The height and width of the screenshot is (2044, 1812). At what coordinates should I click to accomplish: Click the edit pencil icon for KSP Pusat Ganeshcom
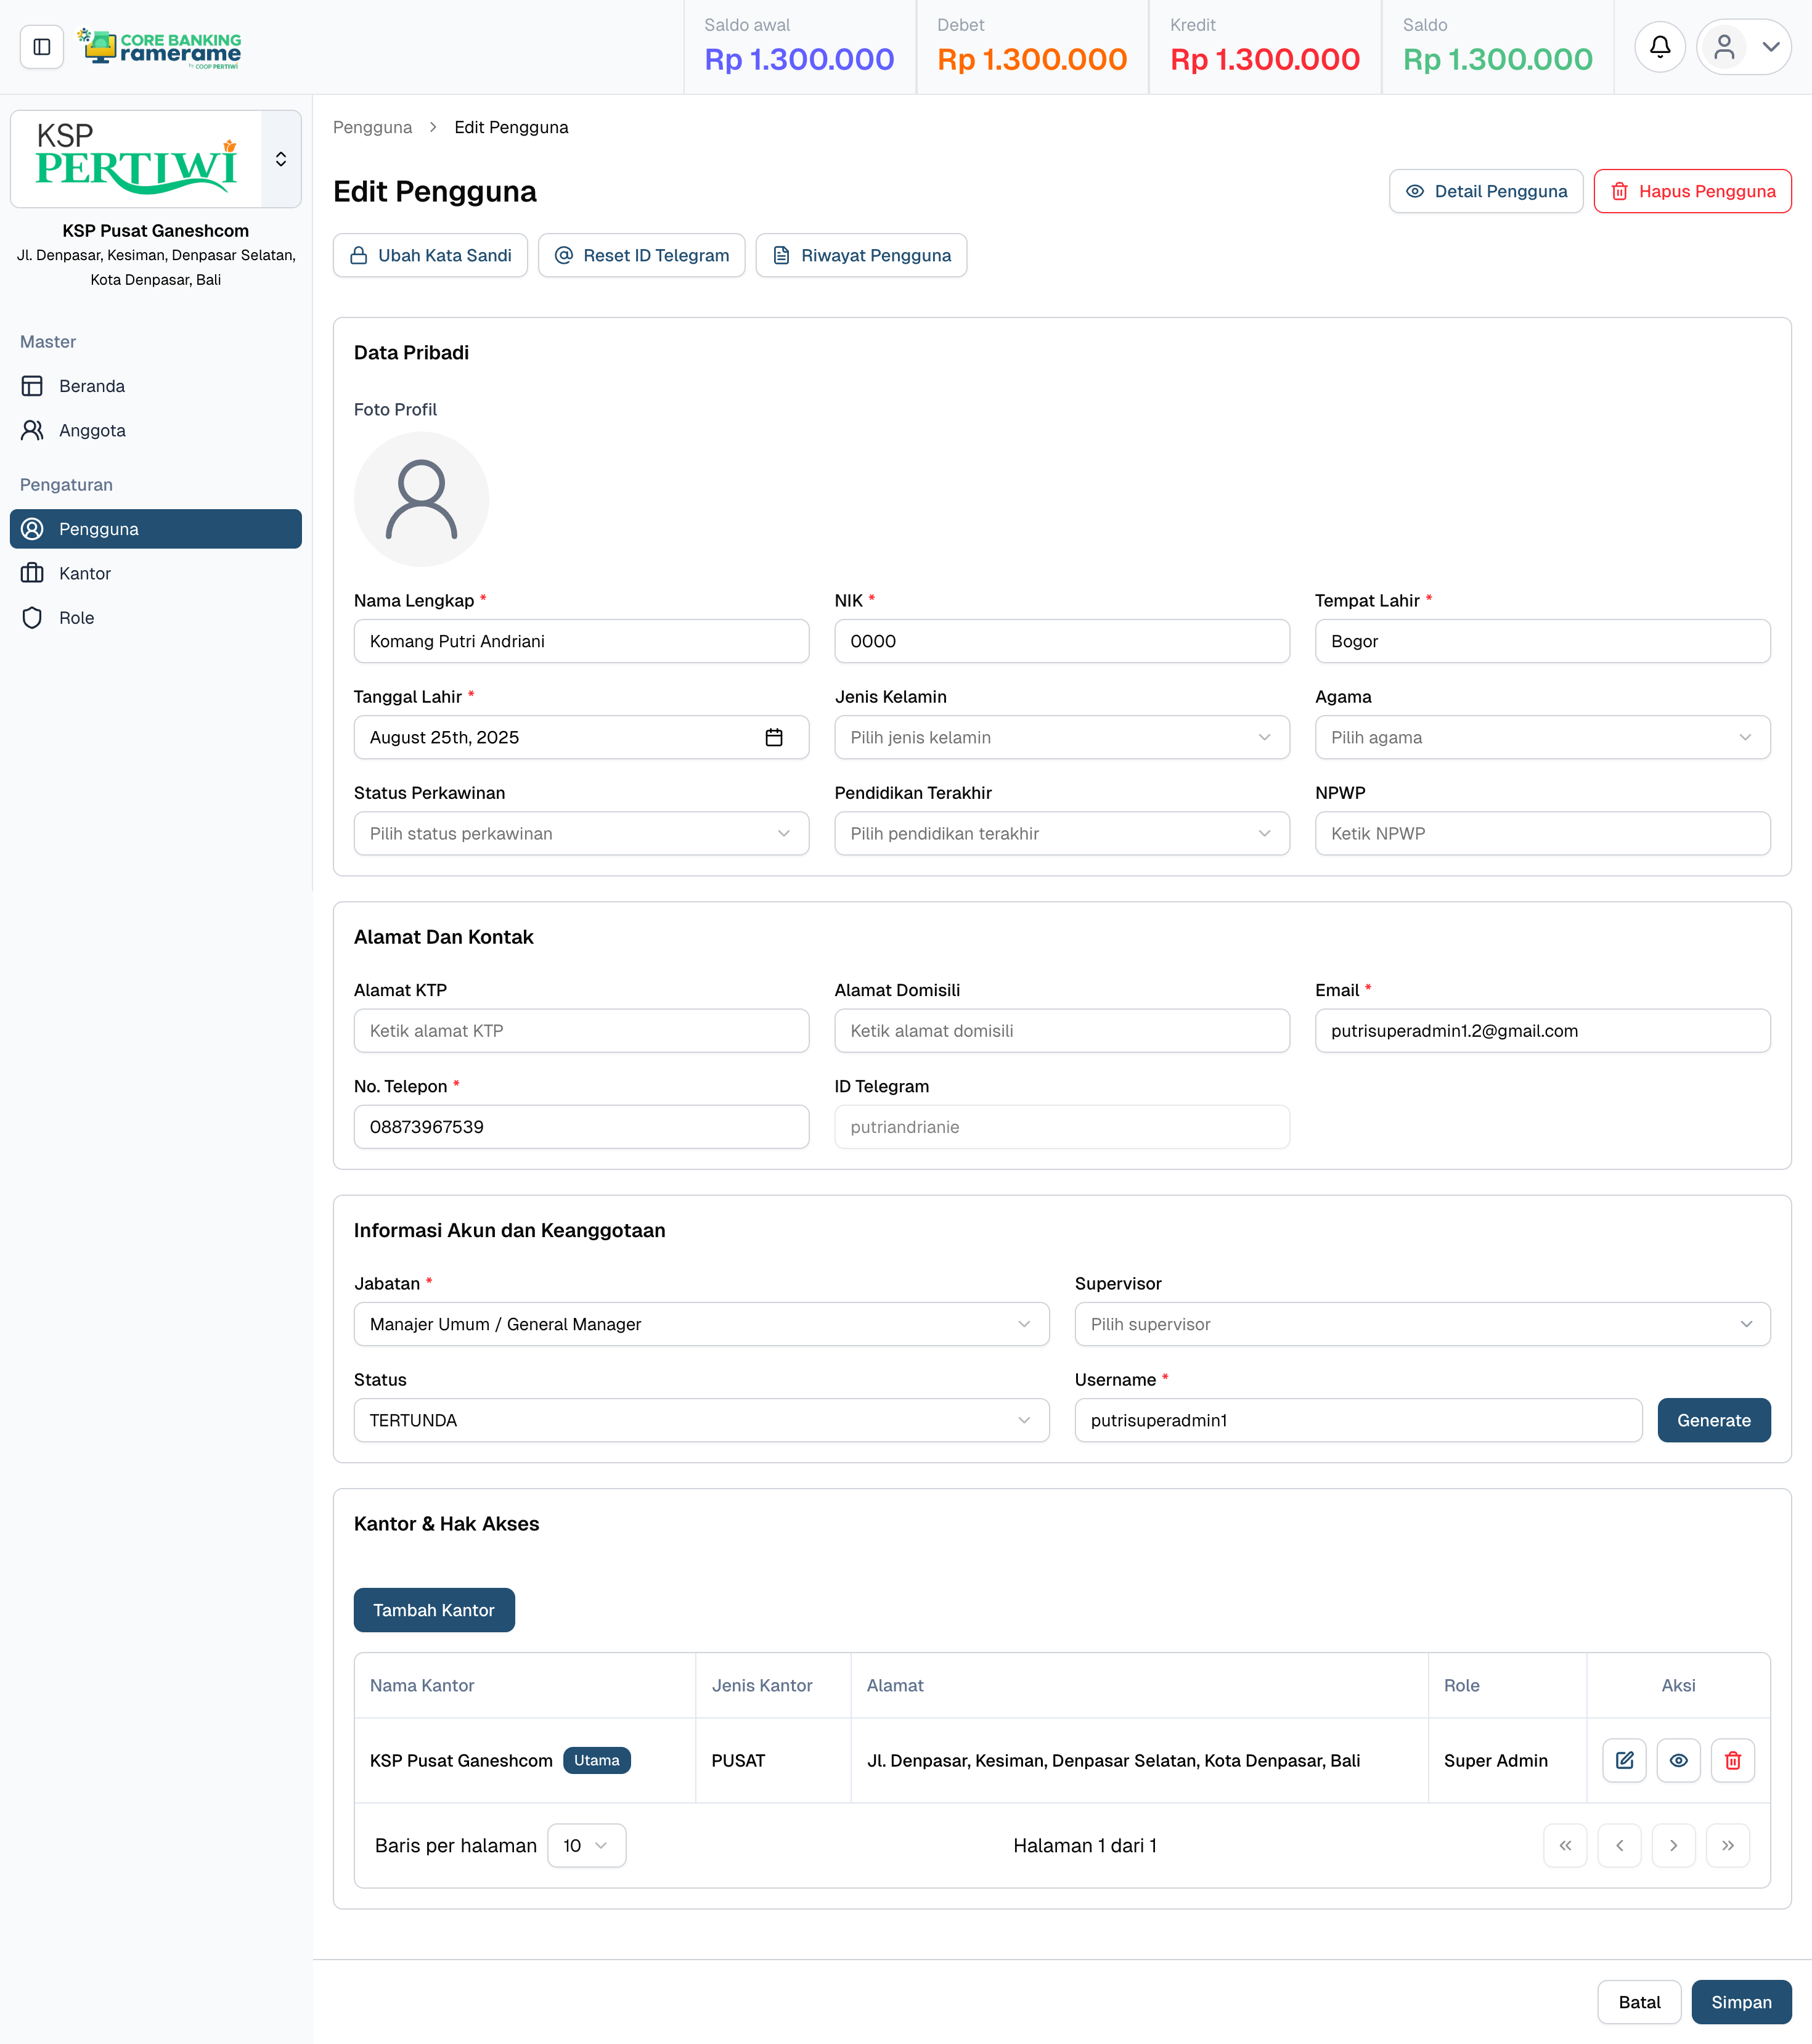(1624, 1760)
